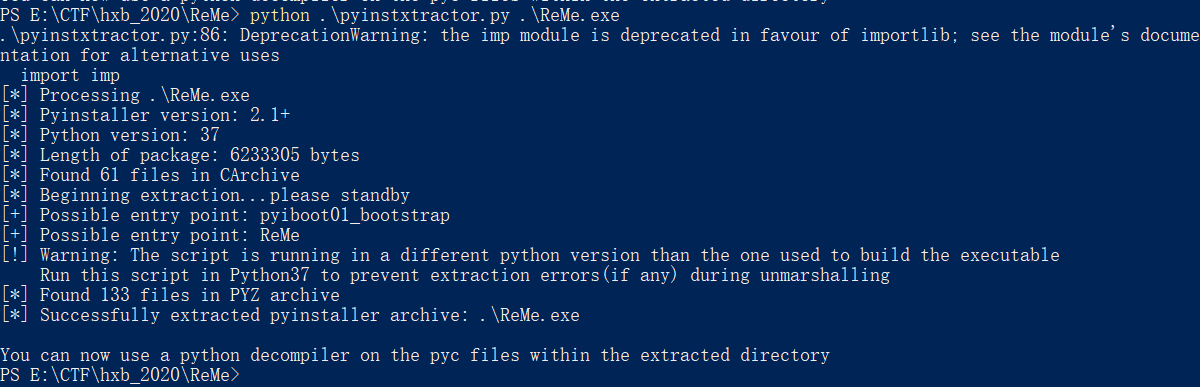Click 'Run this script in Python37' line

465,275
